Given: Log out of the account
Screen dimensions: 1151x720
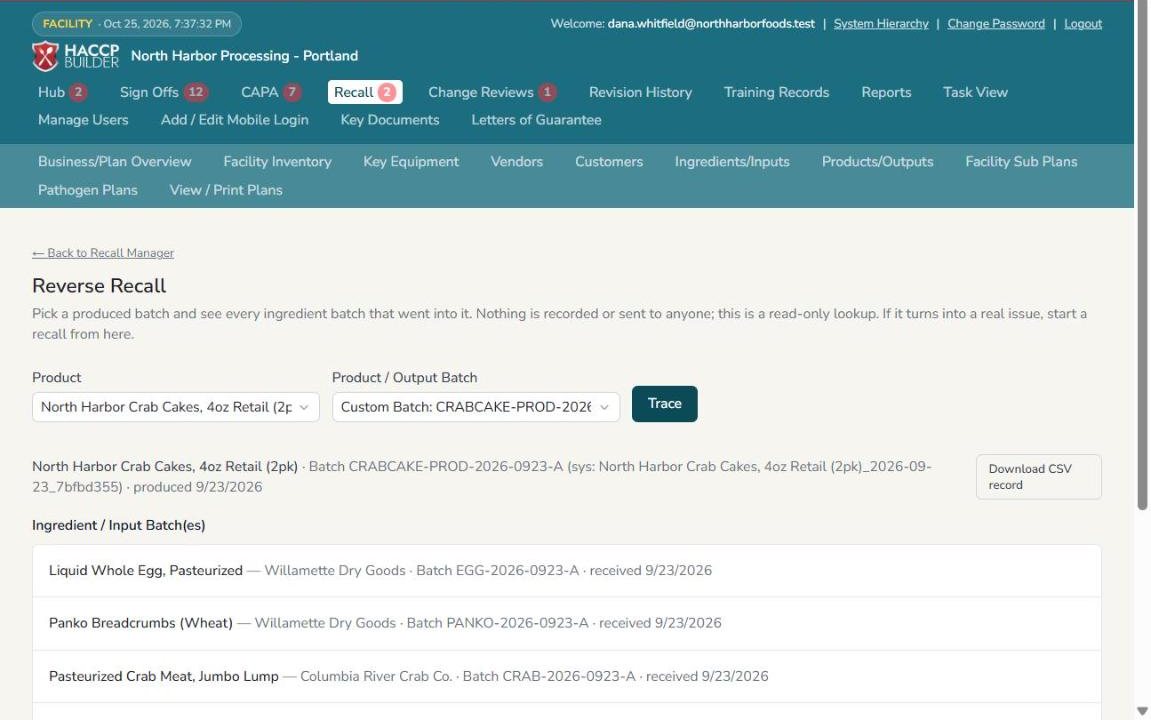Looking at the screenshot, I should coord(1083,23).
